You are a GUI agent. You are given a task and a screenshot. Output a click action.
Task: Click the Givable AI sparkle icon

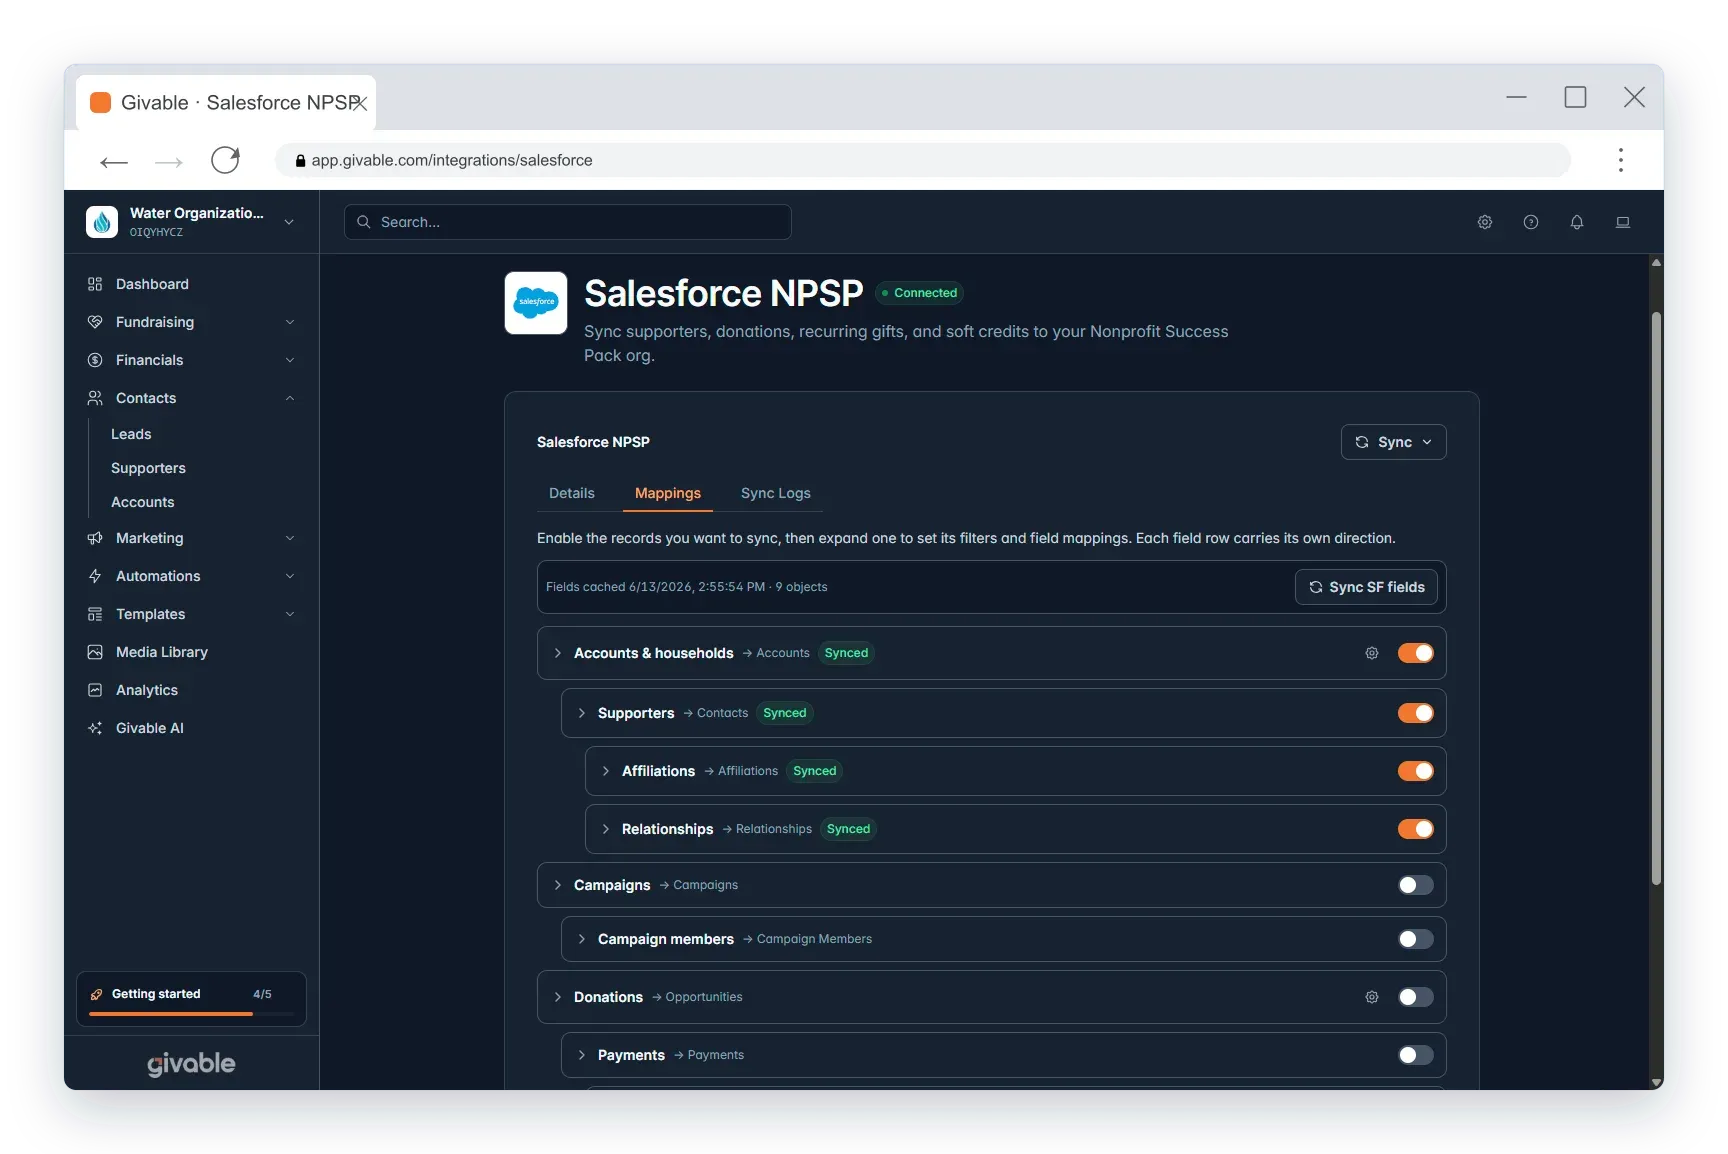[95, 728]
